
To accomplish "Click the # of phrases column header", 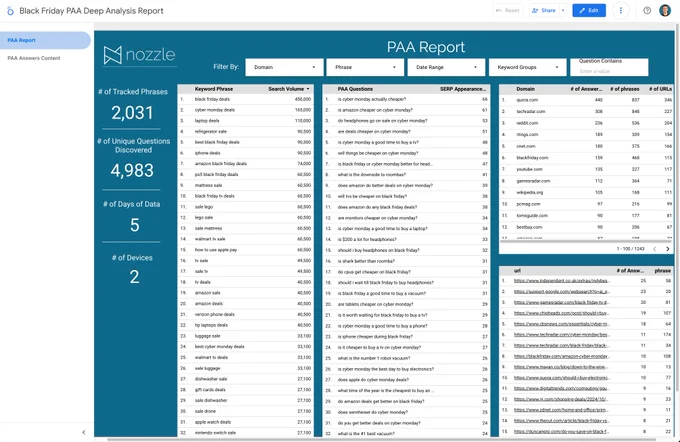I will (624, 89).
